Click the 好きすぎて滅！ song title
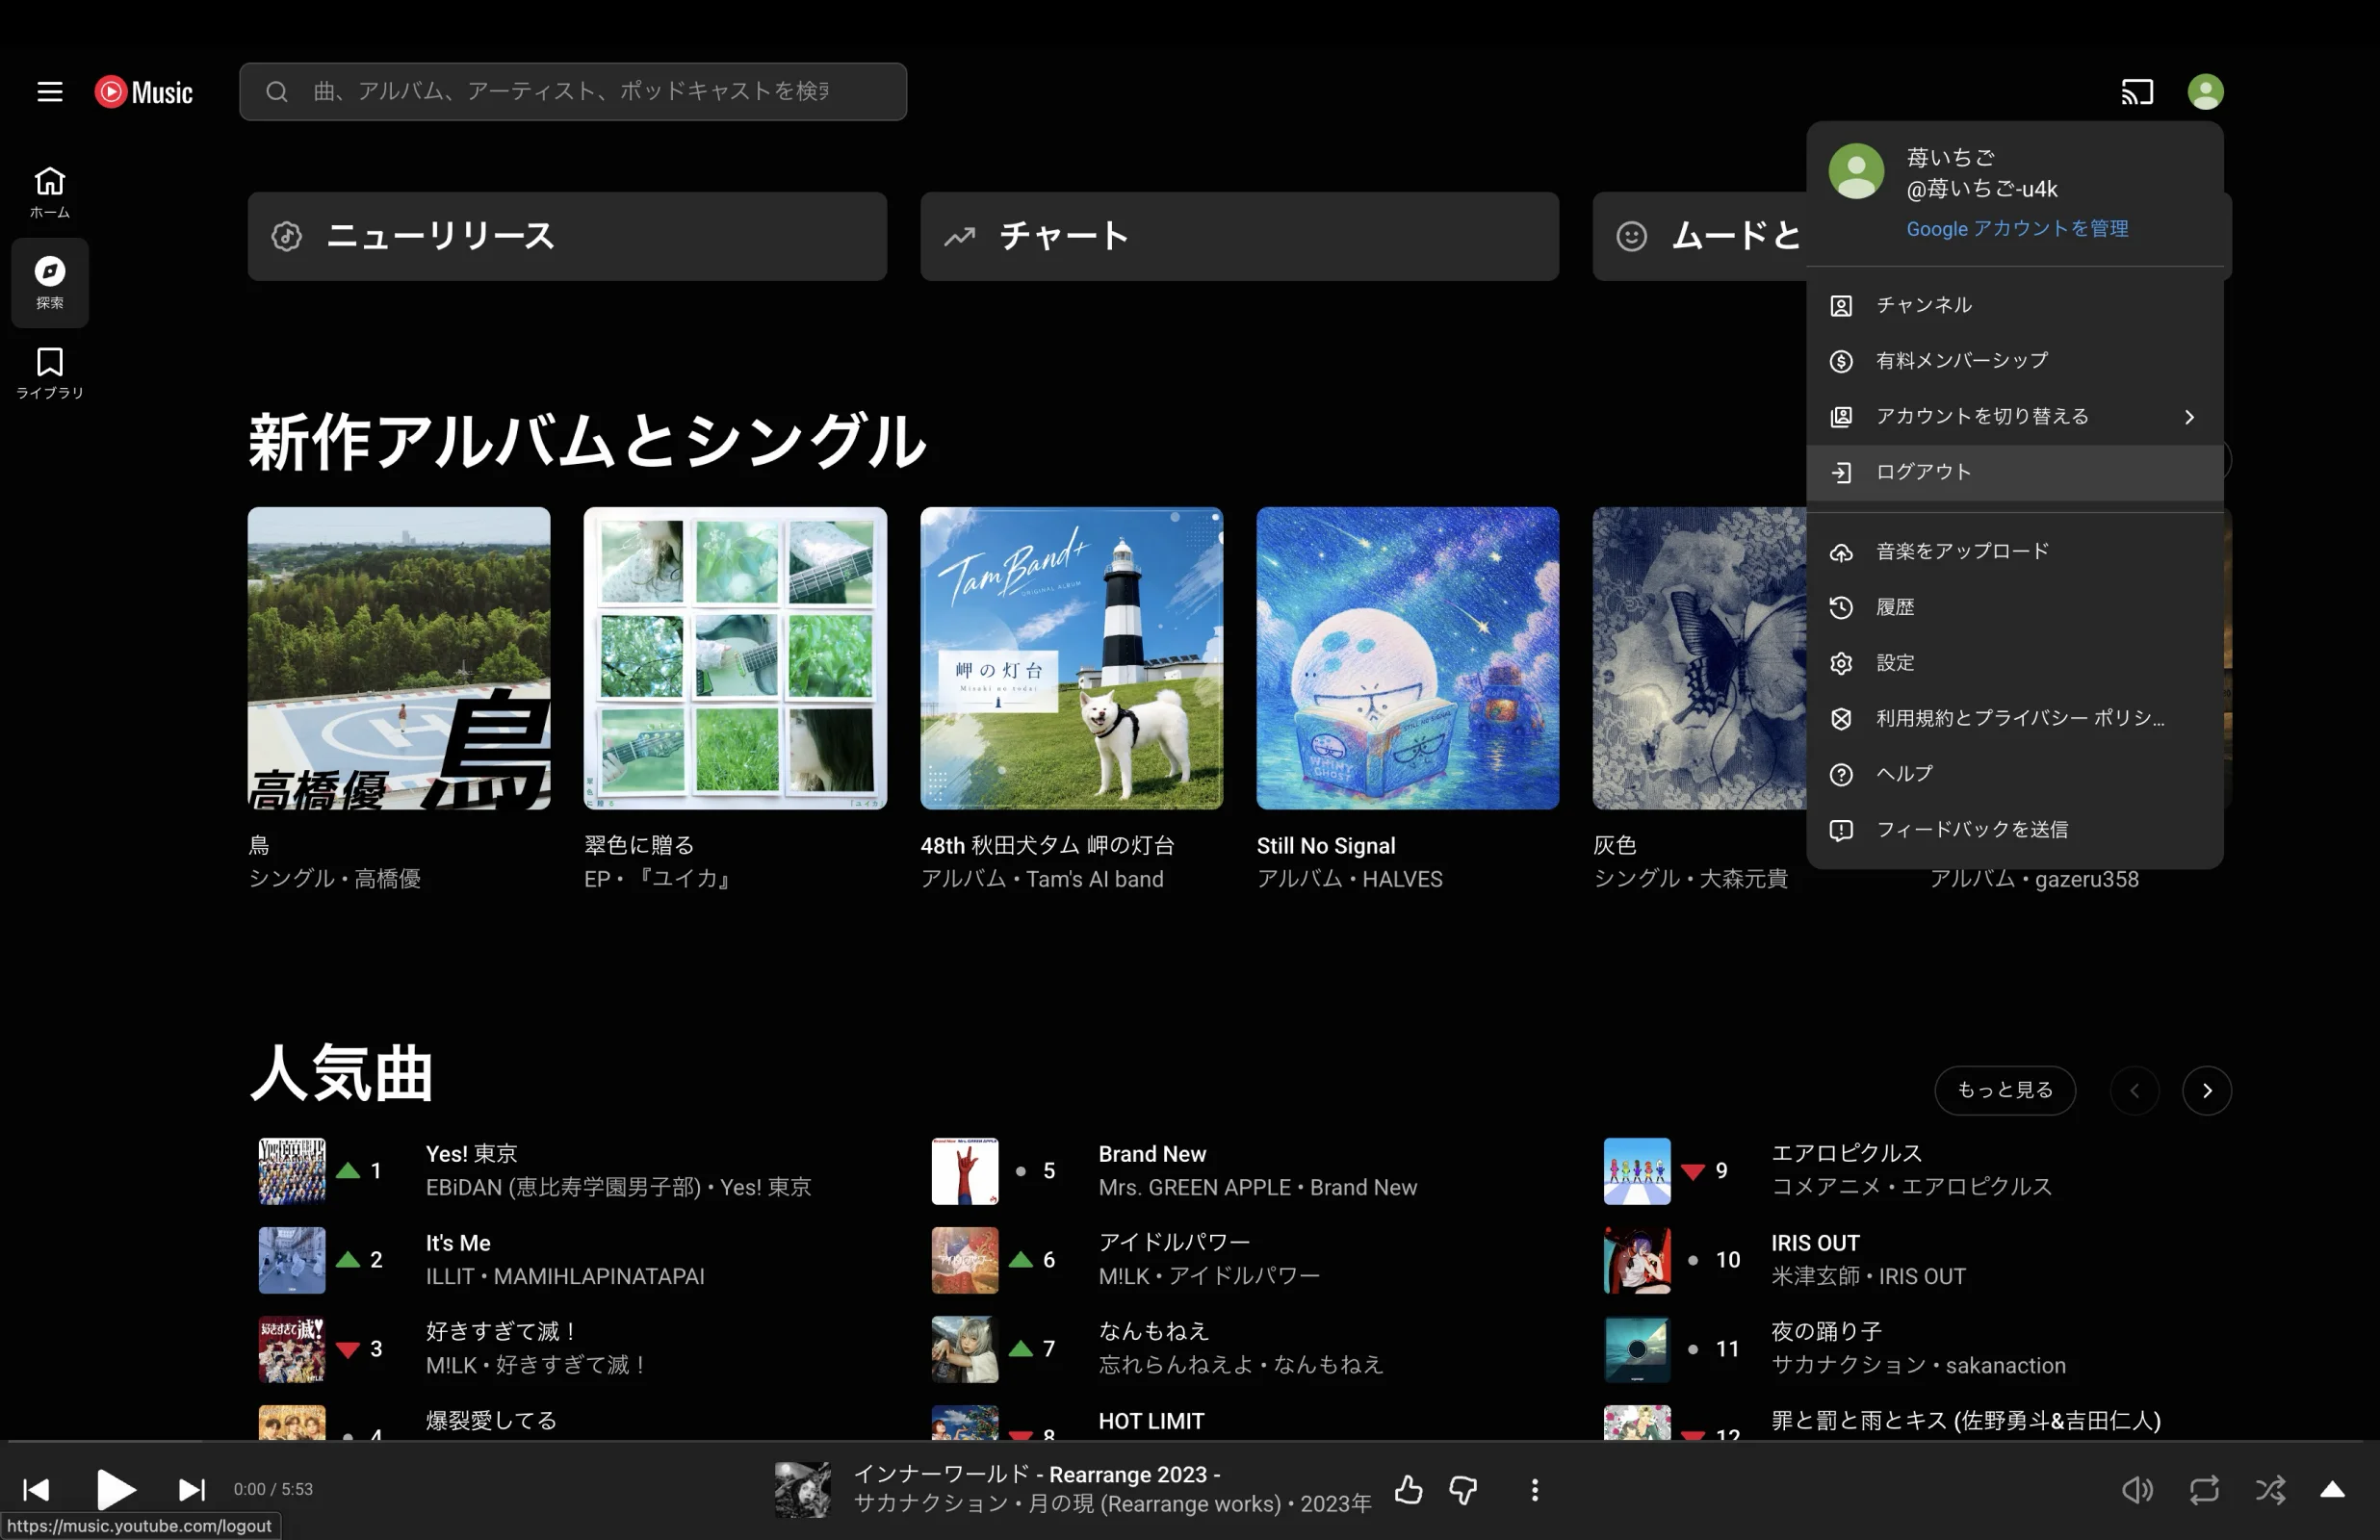 [x=503, y=1332]
